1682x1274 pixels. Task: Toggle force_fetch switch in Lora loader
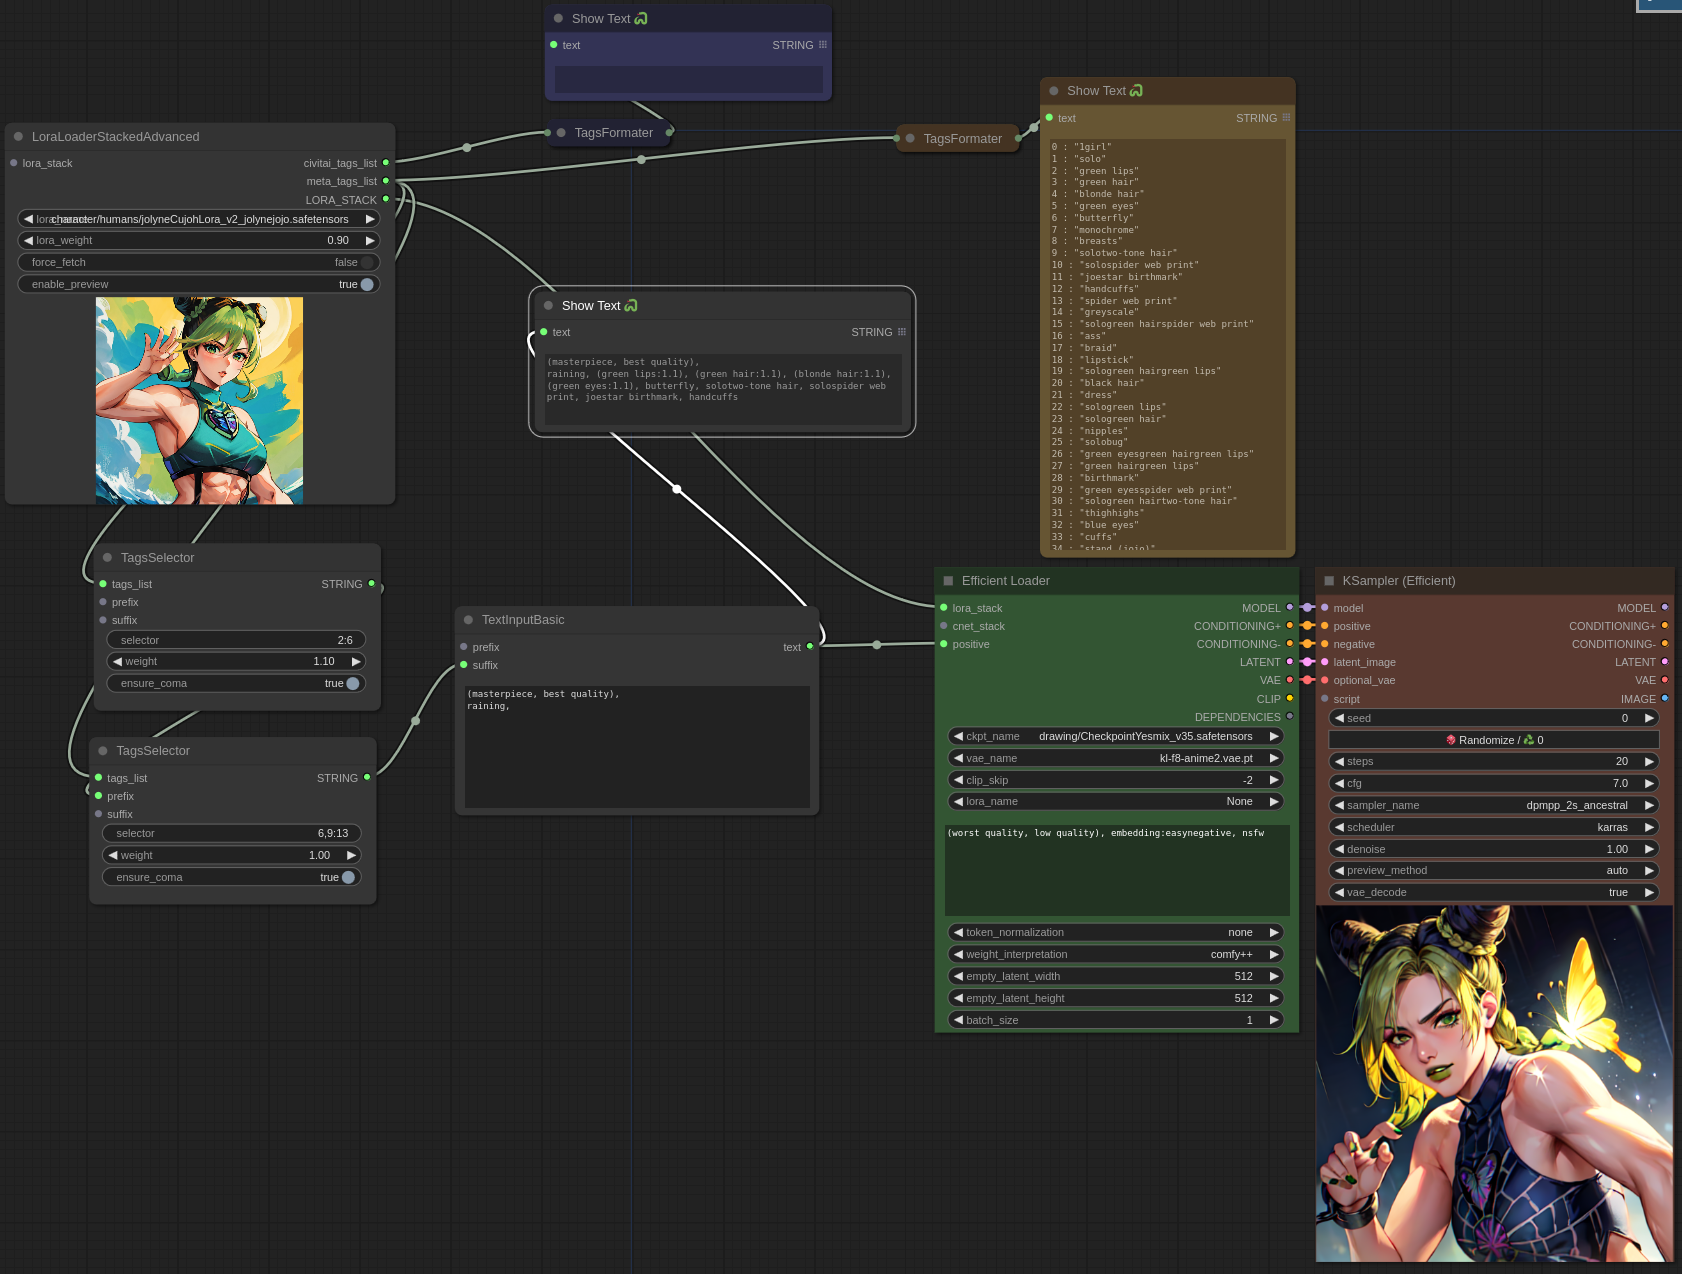(366, 262)
